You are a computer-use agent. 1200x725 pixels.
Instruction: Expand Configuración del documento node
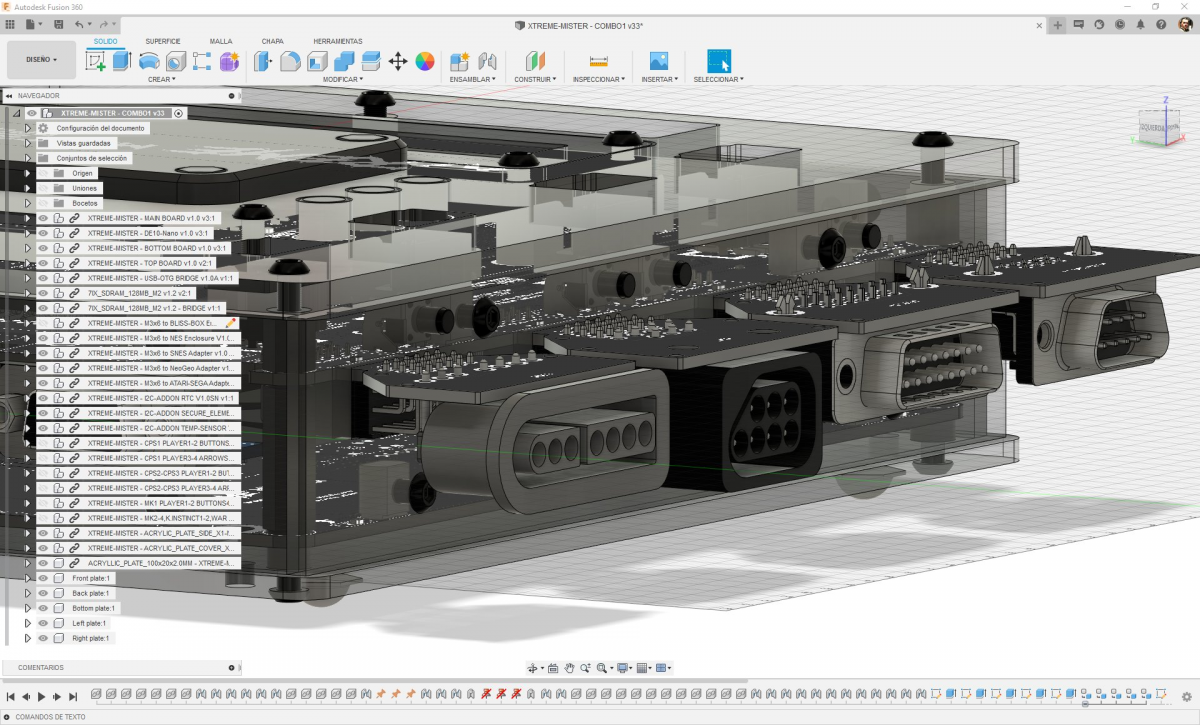coord(28,128)
